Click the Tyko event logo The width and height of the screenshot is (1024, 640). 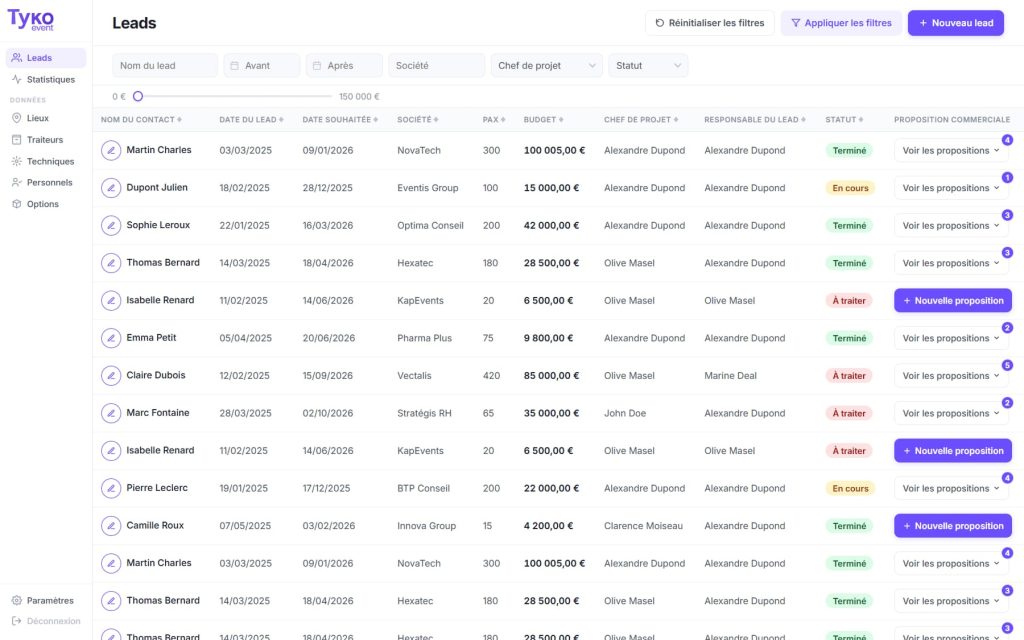[x=31, y=20]
